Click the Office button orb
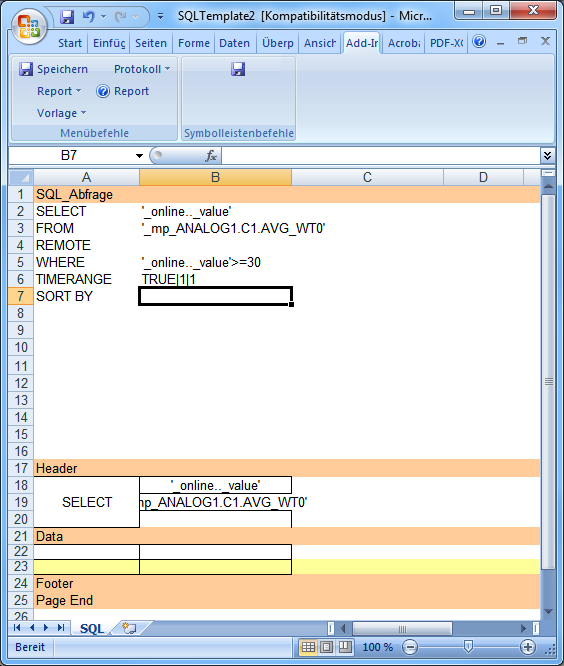This screenshot has height=666, width=564. pyautogui.click(x=29, y=27)
